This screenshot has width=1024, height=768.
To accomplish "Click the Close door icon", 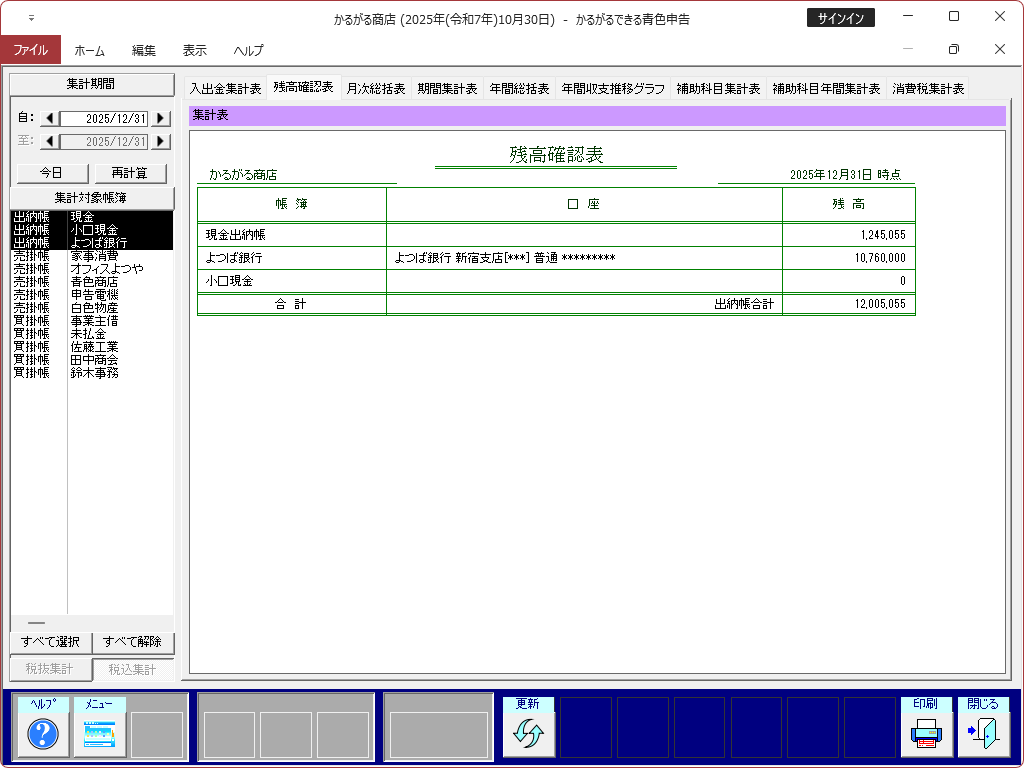I will 982,734.
